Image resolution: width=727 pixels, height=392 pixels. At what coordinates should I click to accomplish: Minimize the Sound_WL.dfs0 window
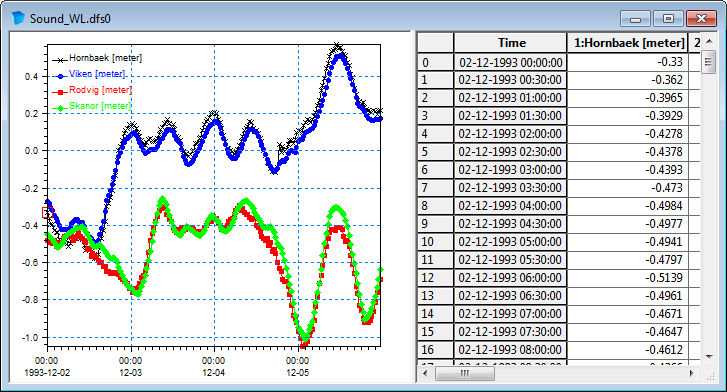636,19
